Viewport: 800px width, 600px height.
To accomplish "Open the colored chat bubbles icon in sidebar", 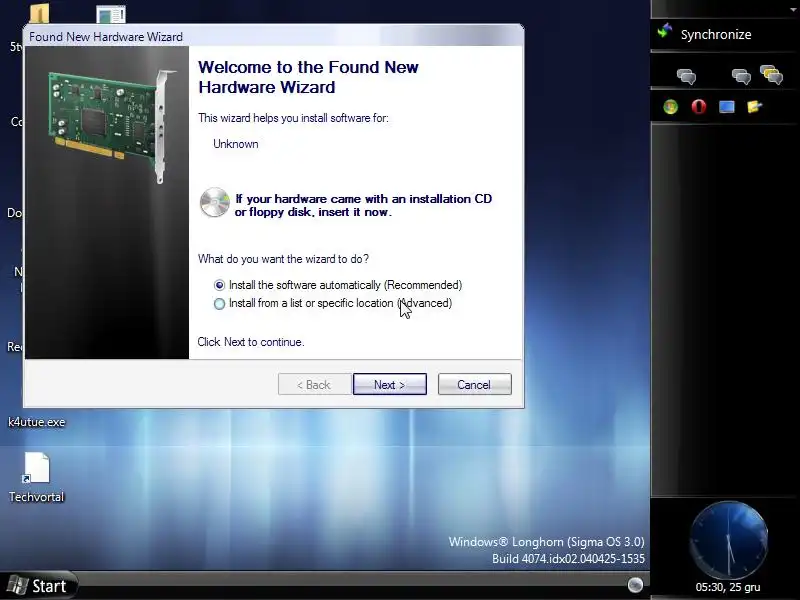I will coord(771,75).
